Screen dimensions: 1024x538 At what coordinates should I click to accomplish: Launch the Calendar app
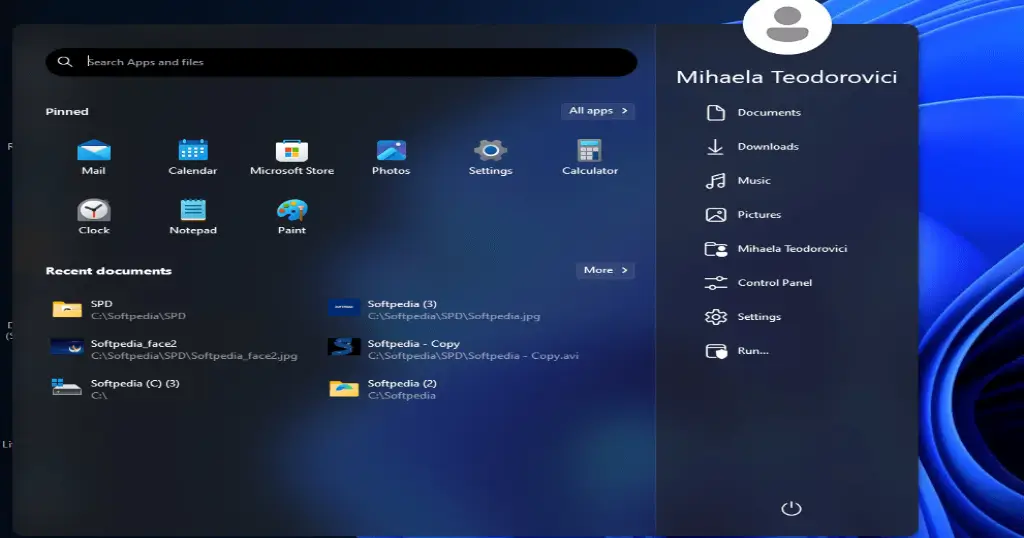(x=193, y=157)
